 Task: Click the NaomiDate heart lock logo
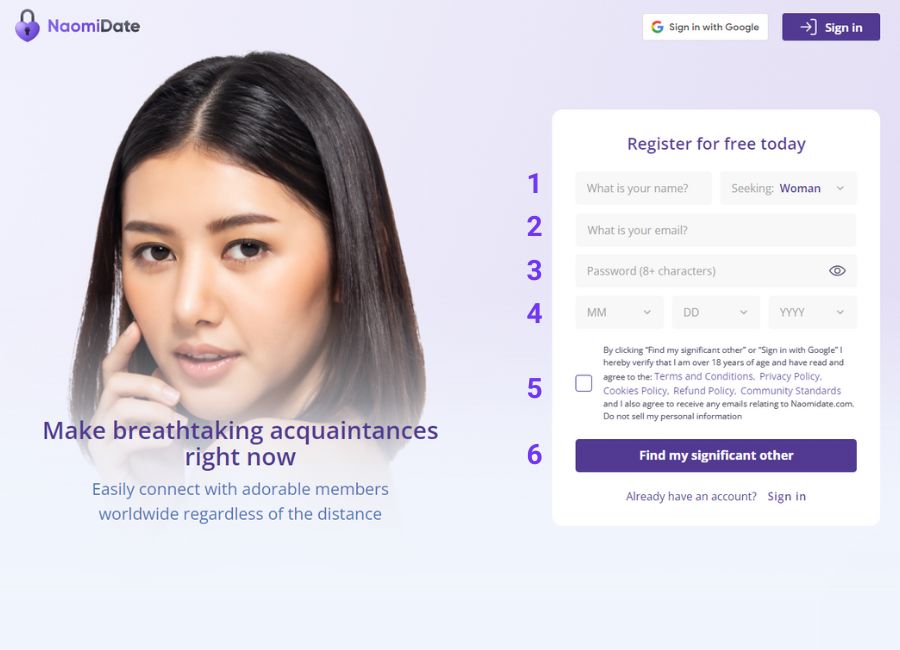tap(27, 26)
